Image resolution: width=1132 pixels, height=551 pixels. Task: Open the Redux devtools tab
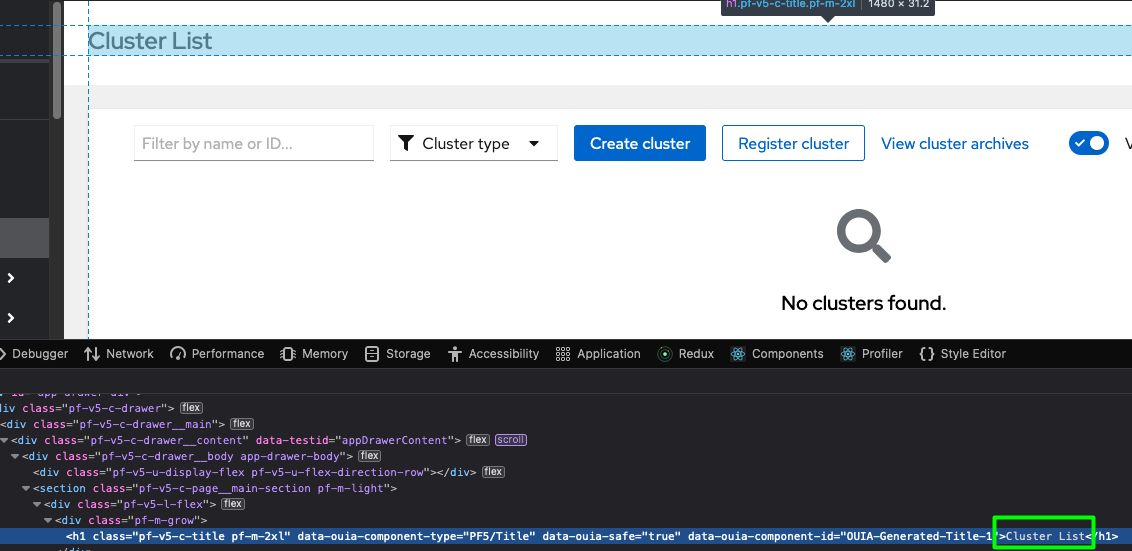685,354
